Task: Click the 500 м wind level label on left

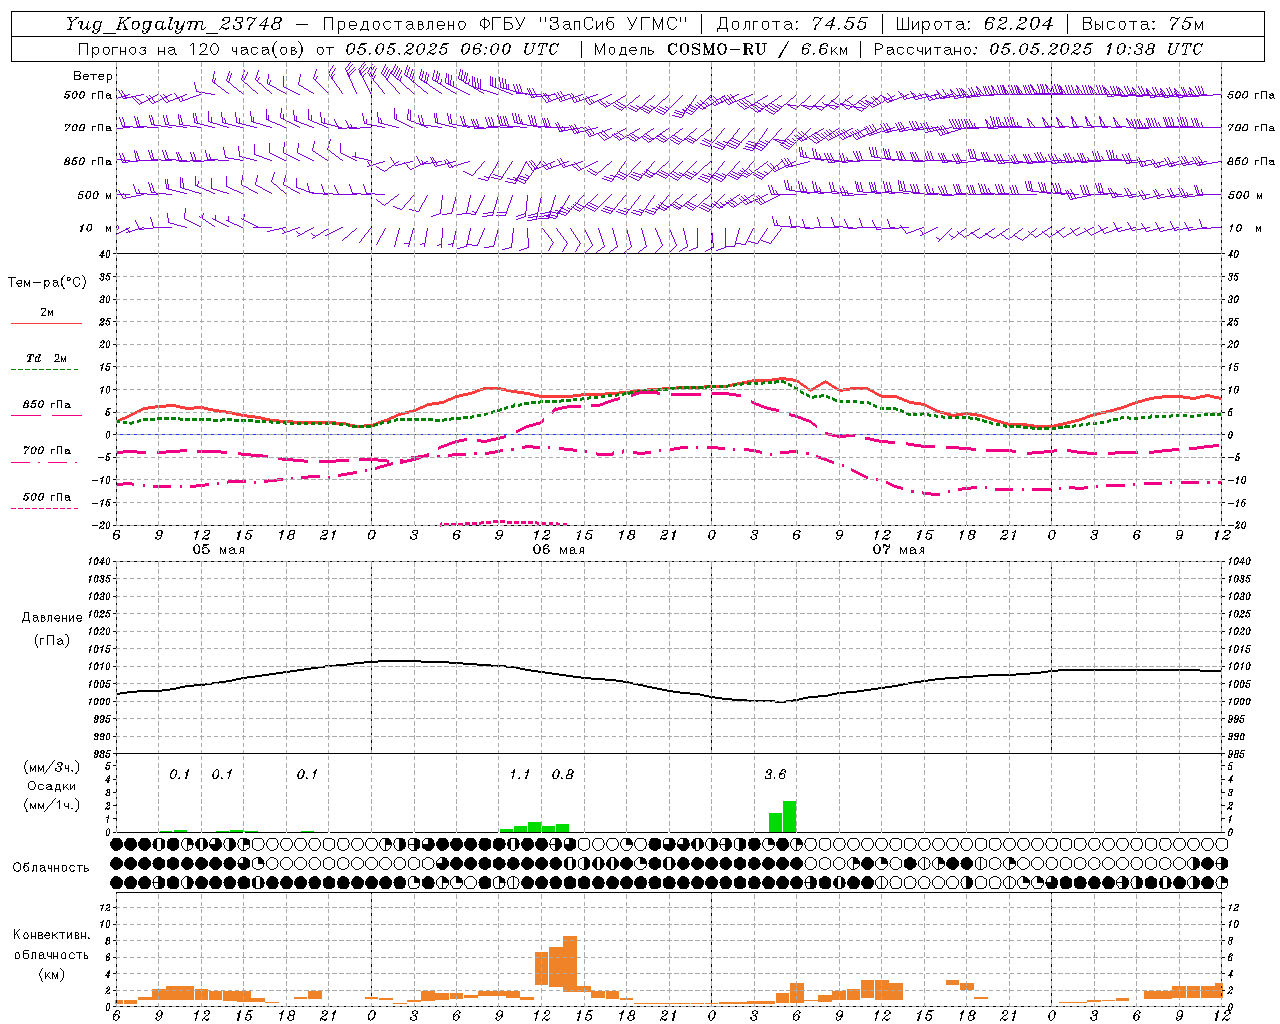Action: tap(95, 195)
